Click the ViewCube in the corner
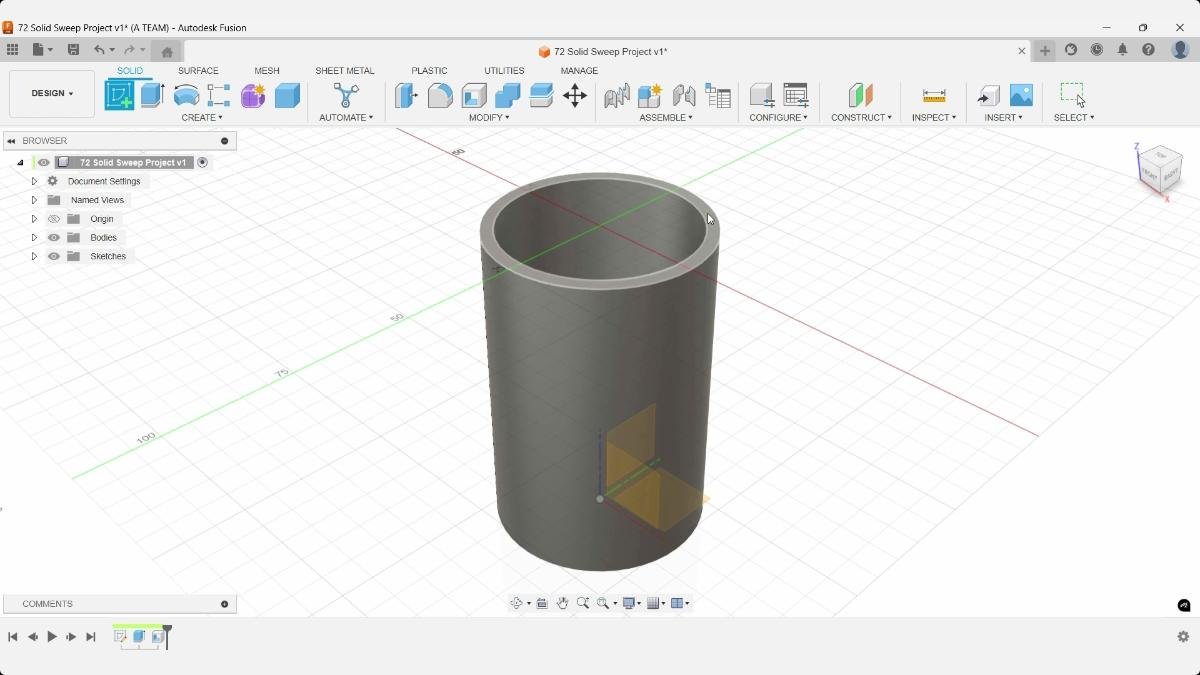Image resolution: width=1200 pixels, height=675 pixels. pyautogui.click(x=1161, y=169)
